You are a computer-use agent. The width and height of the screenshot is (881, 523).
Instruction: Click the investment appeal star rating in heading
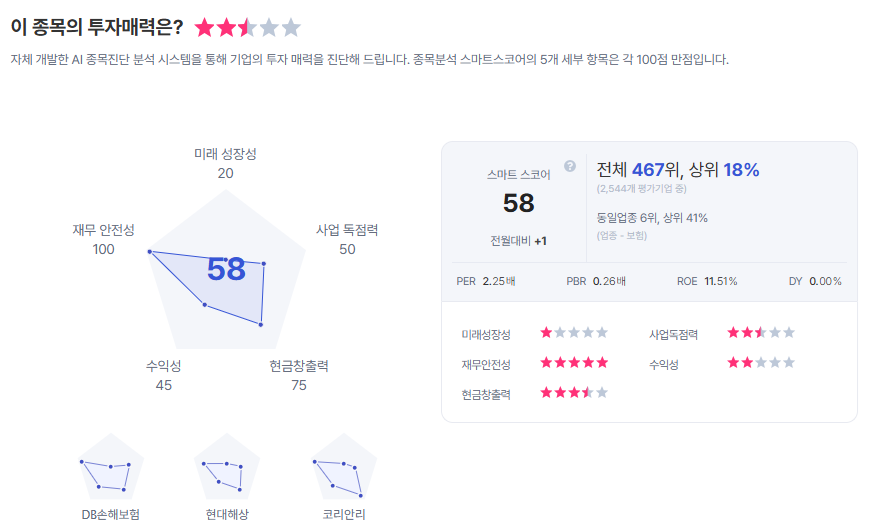coord(247,28)
